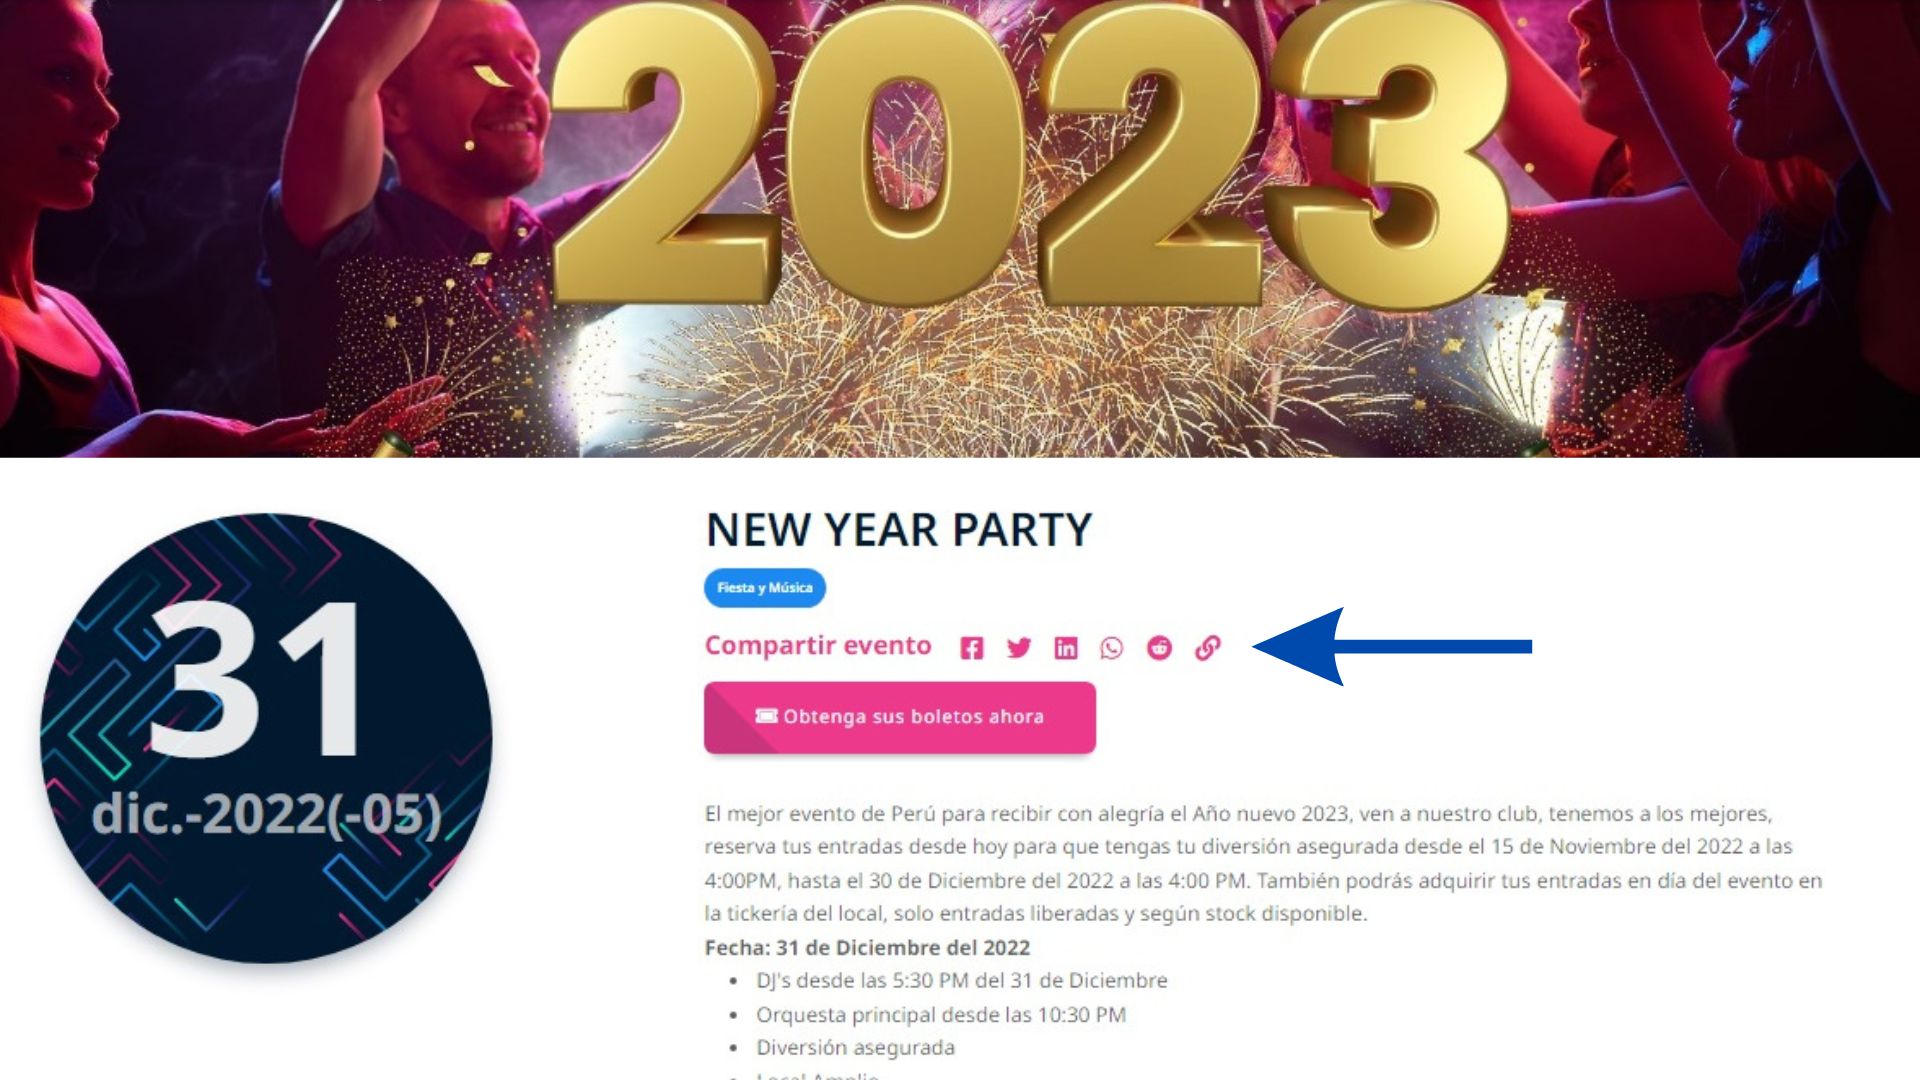Click the round 31 dic.-2022 date badge
Screen dimensions: 1920x1080
[x=266, y=738]
